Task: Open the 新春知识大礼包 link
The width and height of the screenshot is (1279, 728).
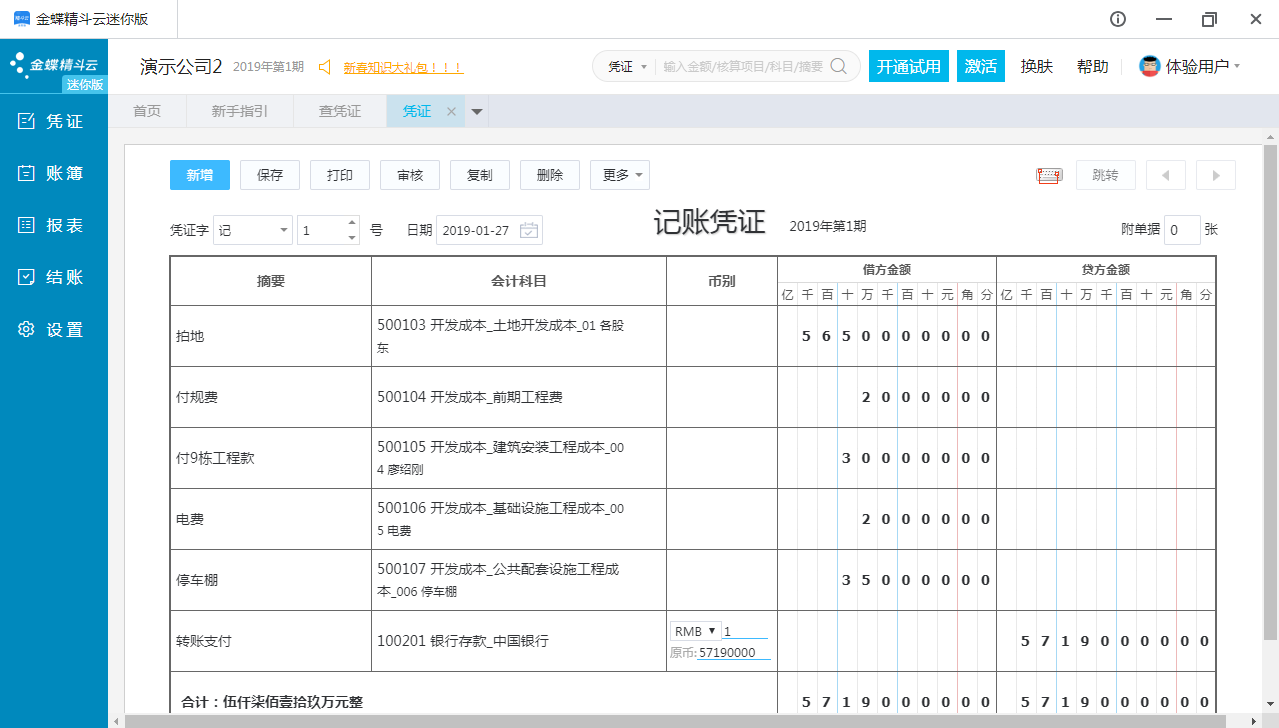Action: point(403,68)
